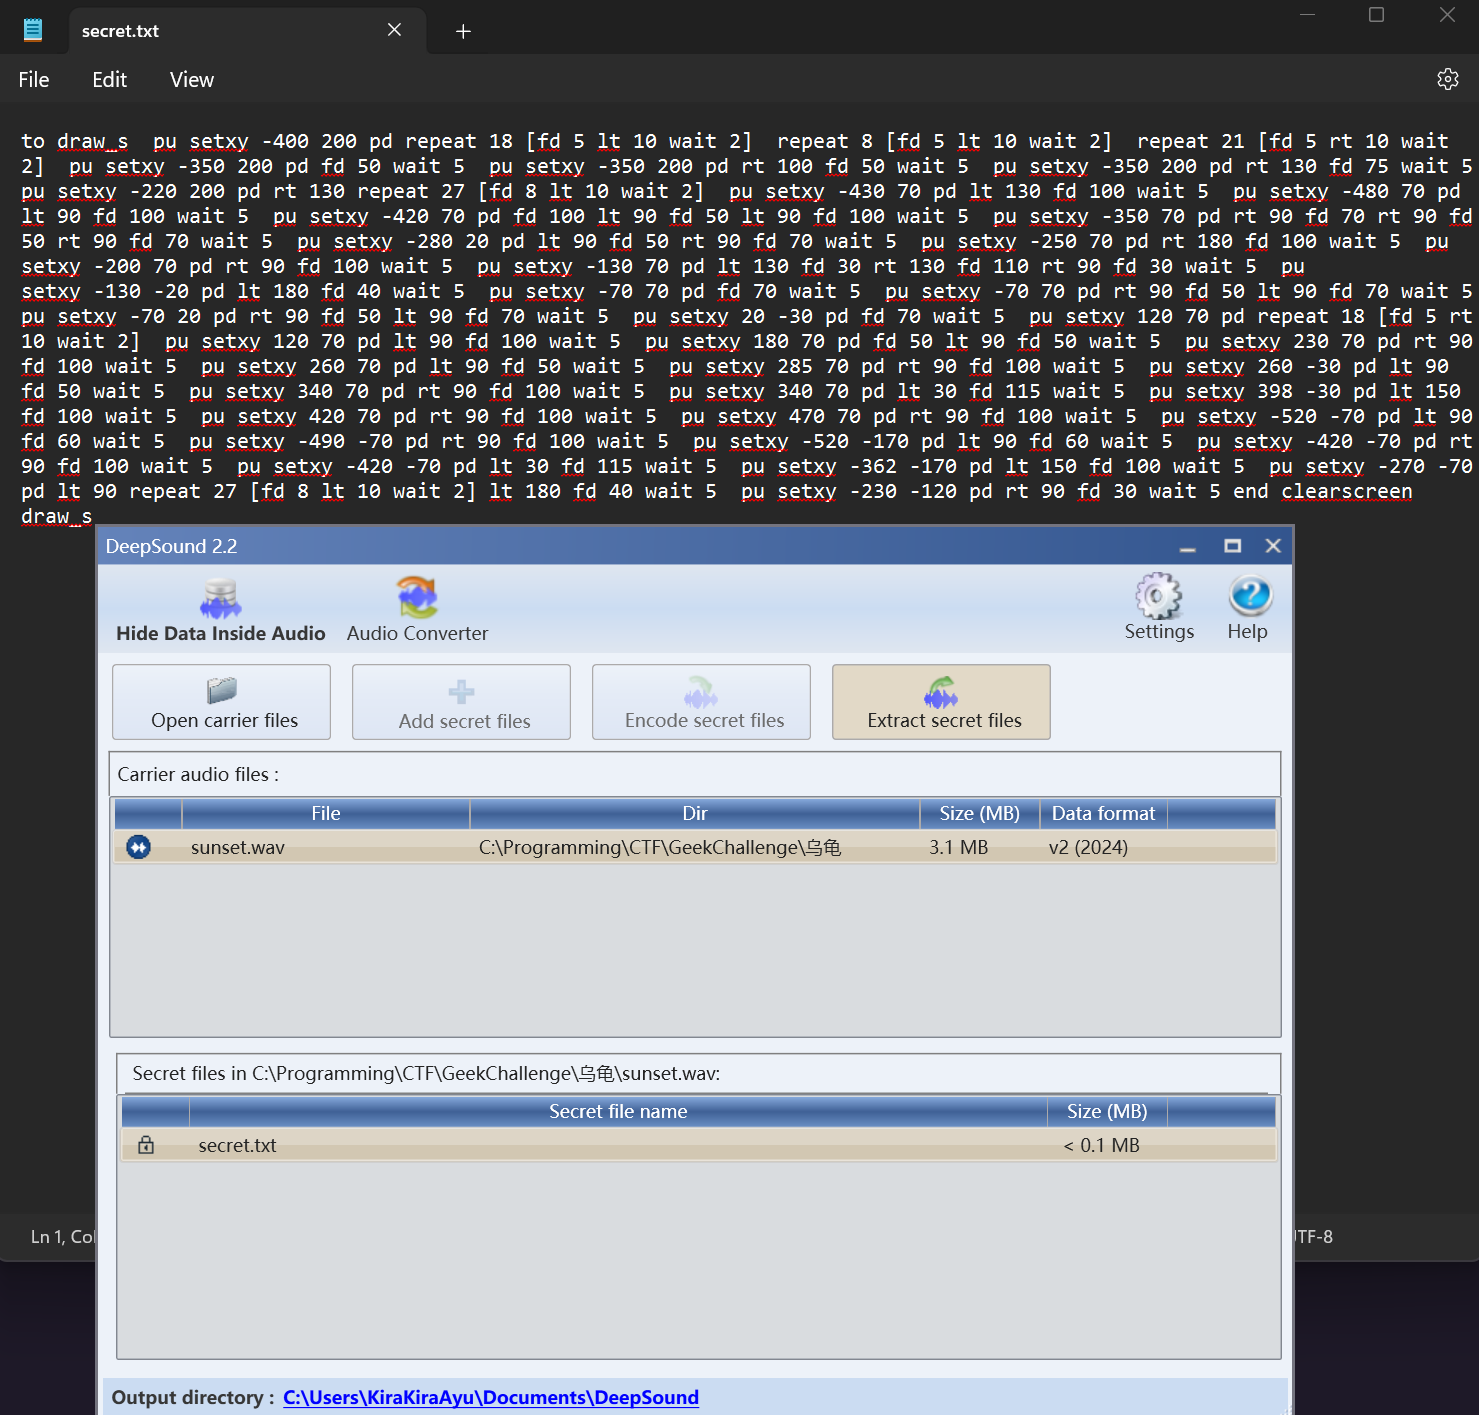The height and width of the screenshot is (1415, 1479).
Task: Click the 3.1 MB size cell
Action: (958, 847)
